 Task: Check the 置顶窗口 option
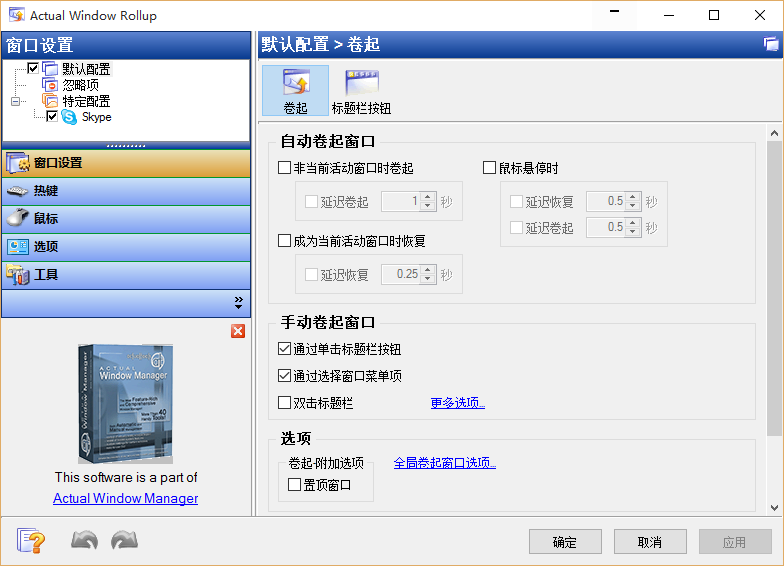(294, 484)
